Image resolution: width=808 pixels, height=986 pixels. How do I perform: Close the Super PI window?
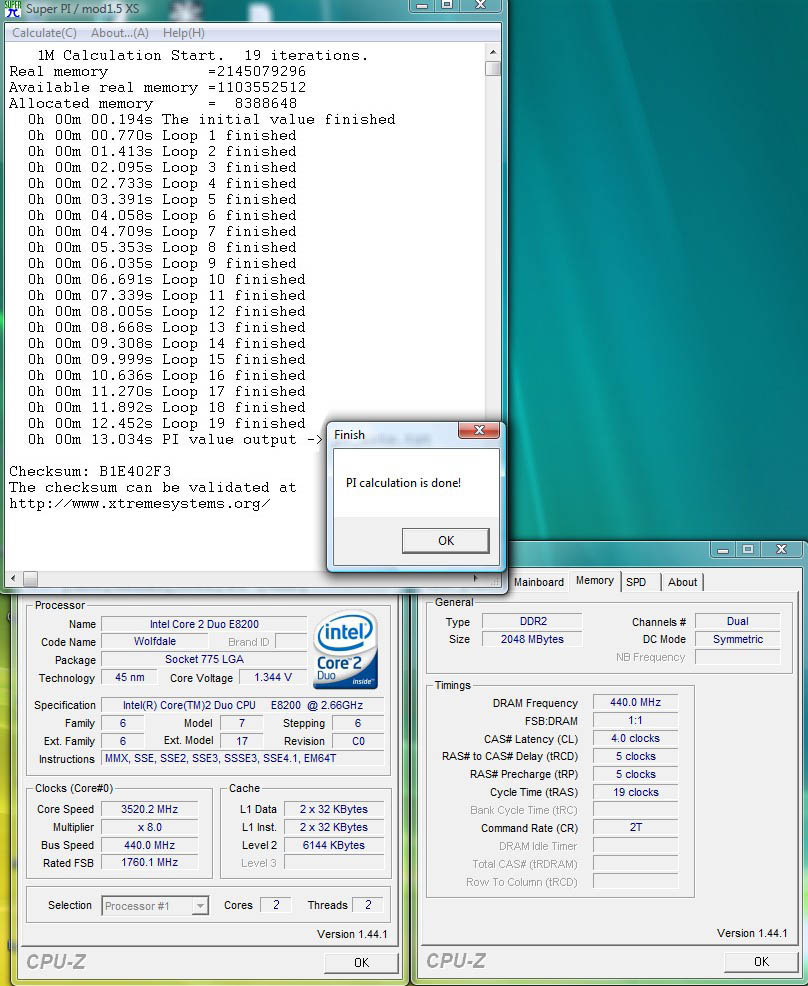(480, 5)
